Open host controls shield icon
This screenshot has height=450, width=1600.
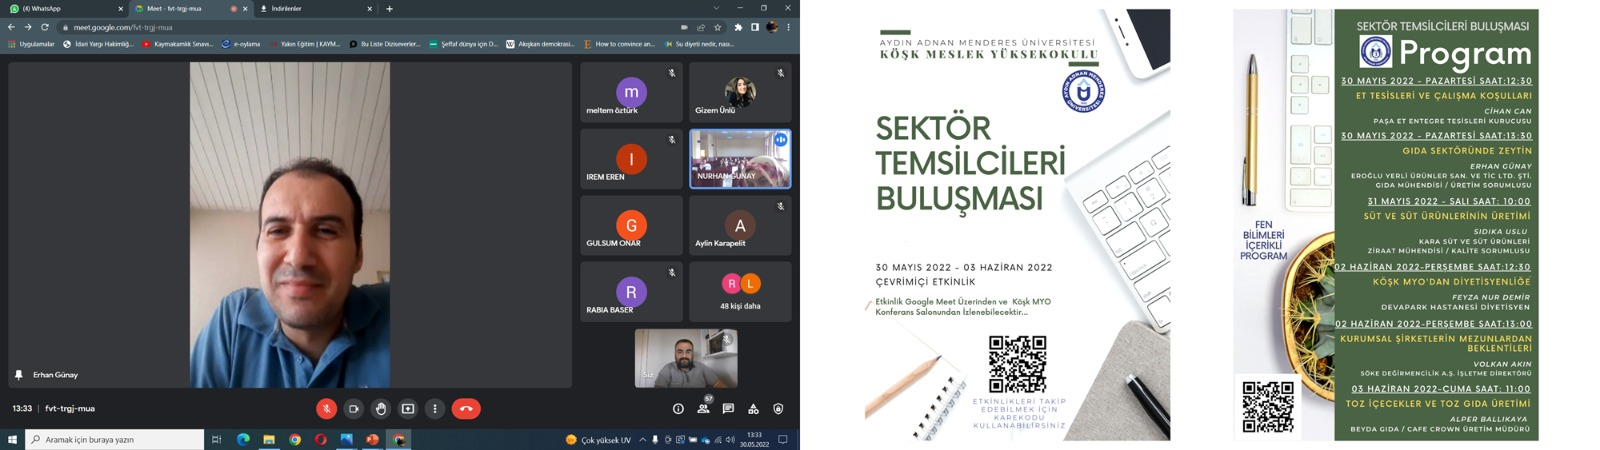click(x=778, y=409)
